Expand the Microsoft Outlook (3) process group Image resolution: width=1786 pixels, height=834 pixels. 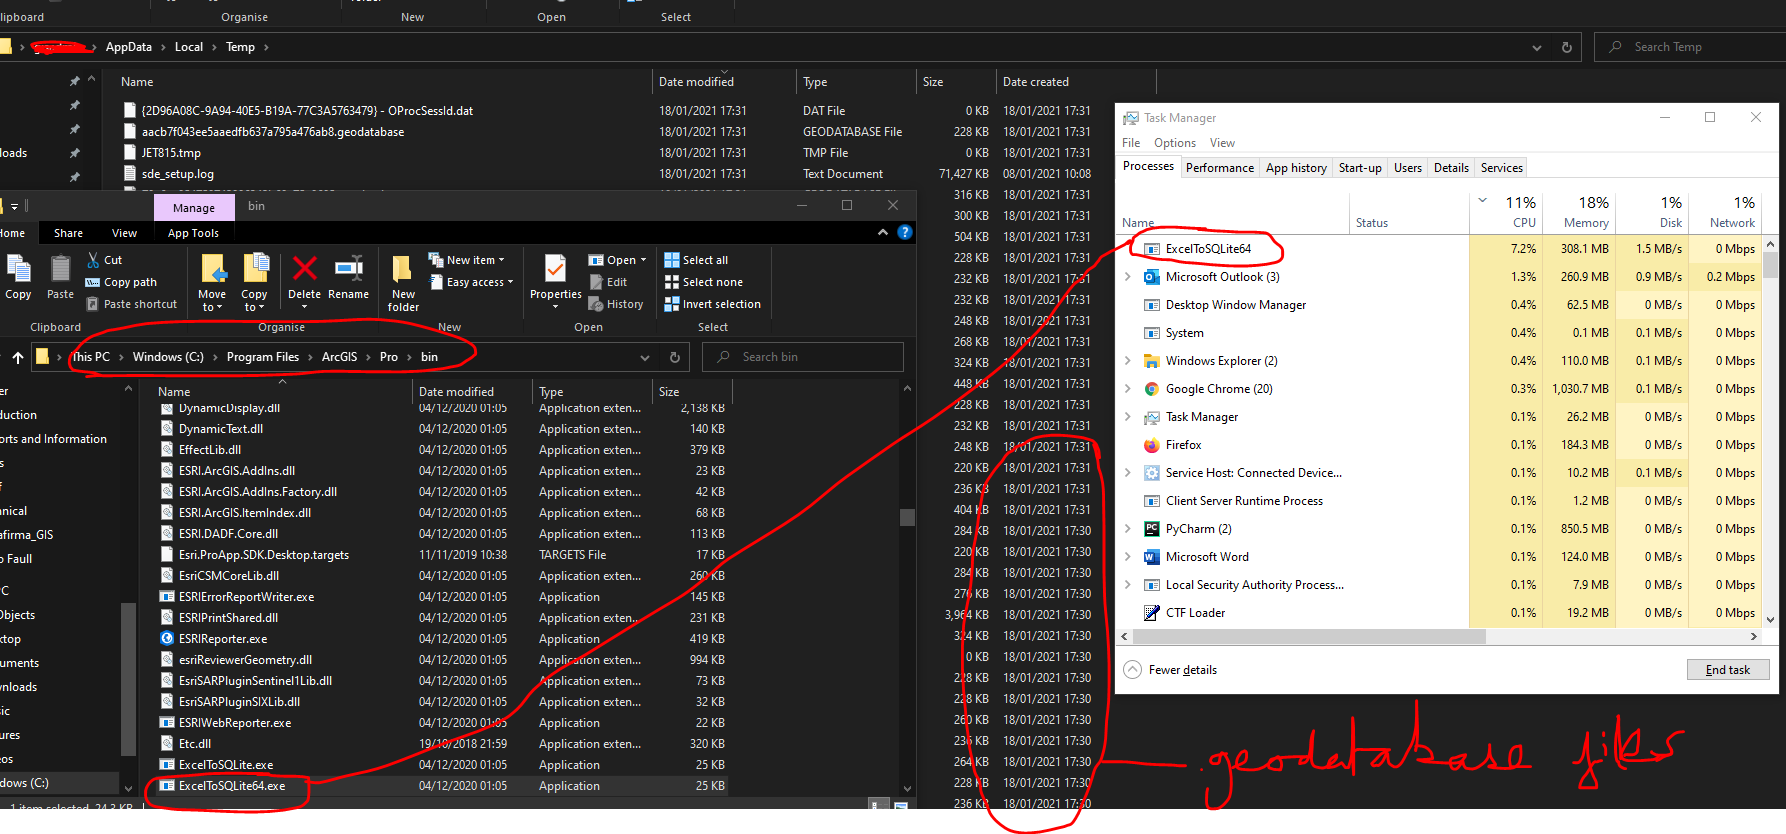tap(1129, 277)
